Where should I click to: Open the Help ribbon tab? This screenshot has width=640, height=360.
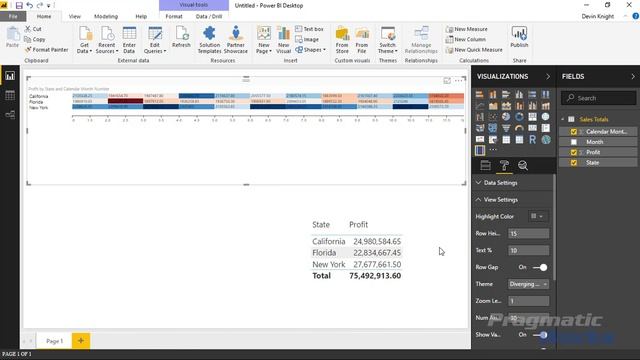(141, 16)
